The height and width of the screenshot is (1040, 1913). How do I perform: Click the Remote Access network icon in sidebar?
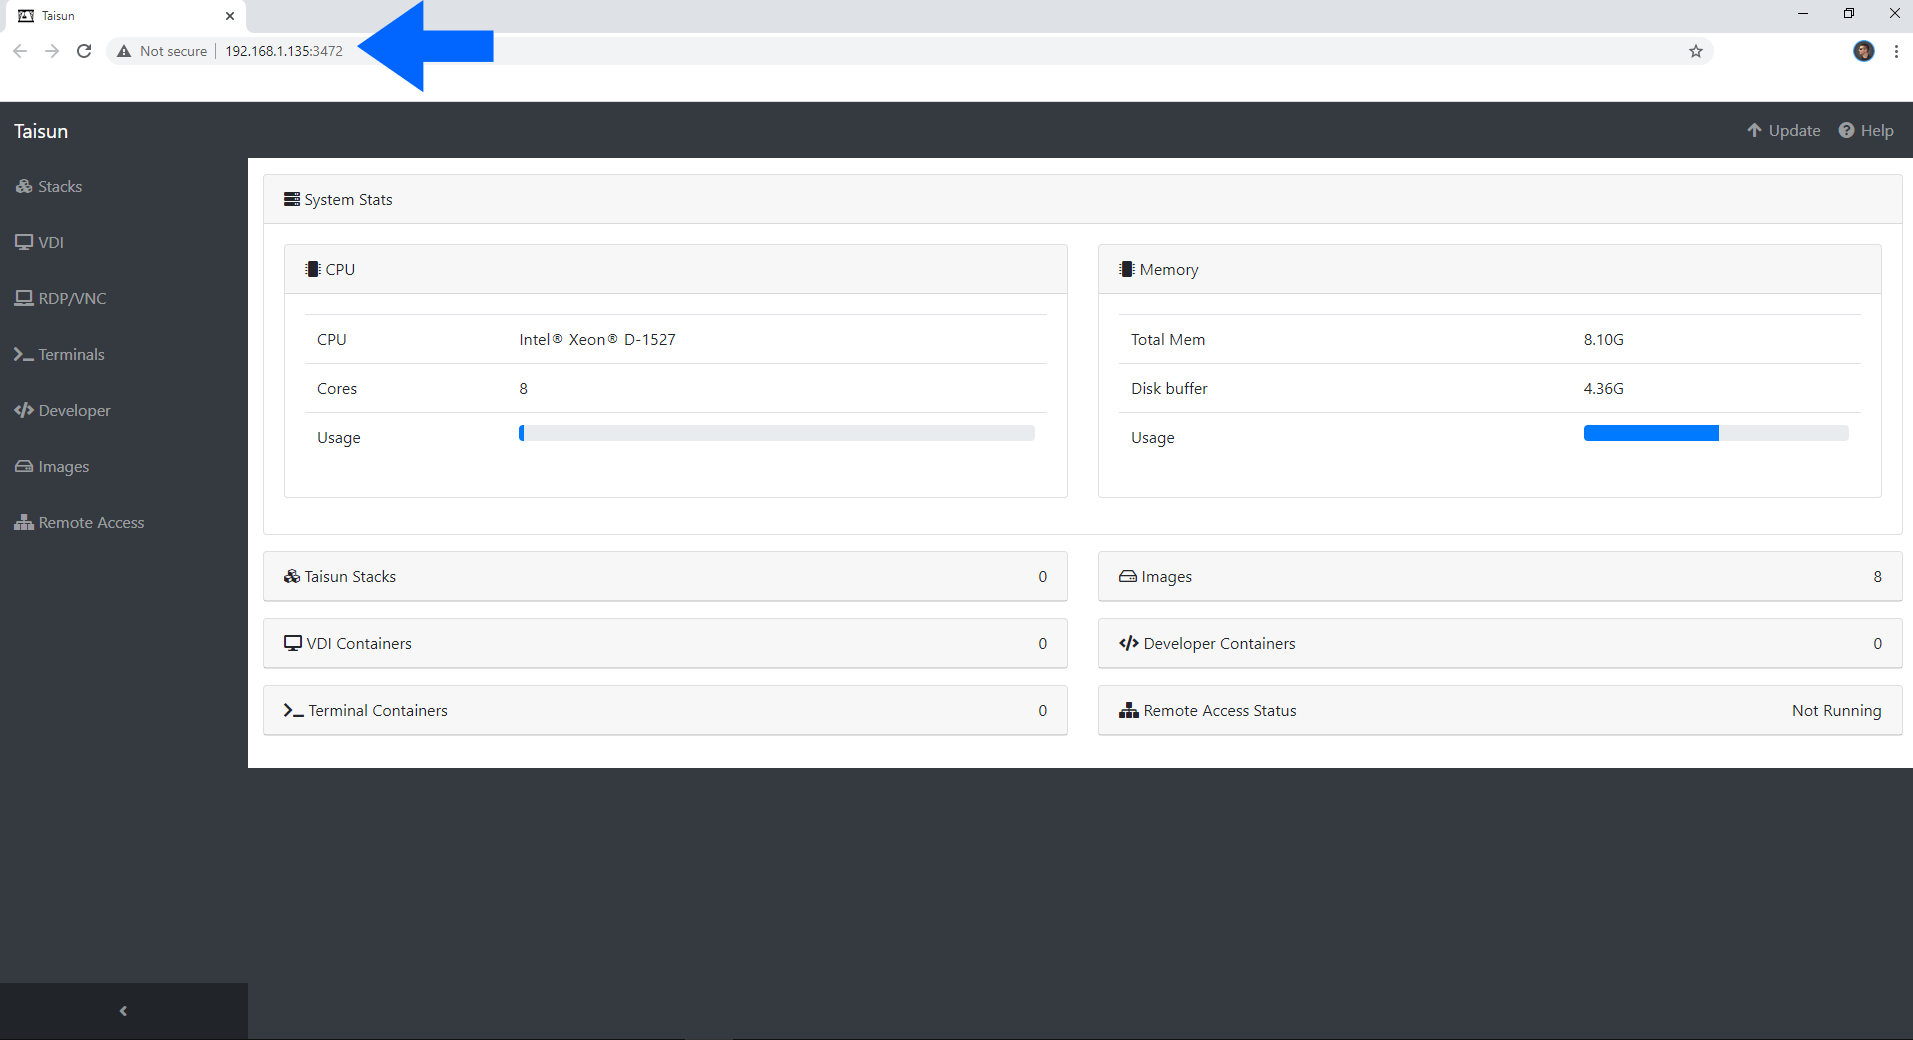click(24, 523)
